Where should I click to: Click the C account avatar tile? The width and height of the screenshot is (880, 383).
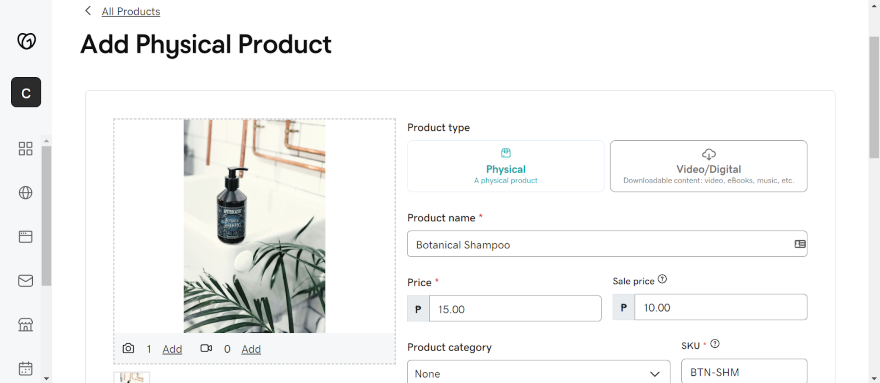26,92
